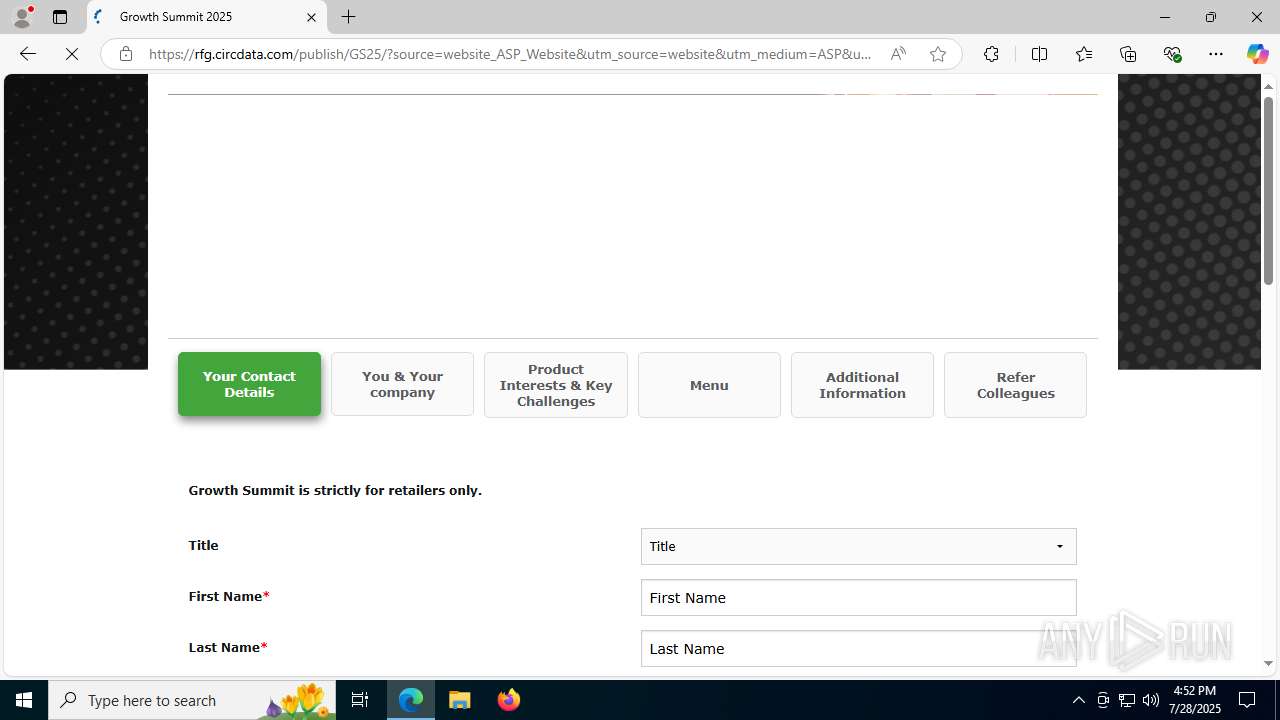The image size is (1280, 720).
Task: Expand the Title dropdown
Action: pyautogui.click(x=859, y=546)
